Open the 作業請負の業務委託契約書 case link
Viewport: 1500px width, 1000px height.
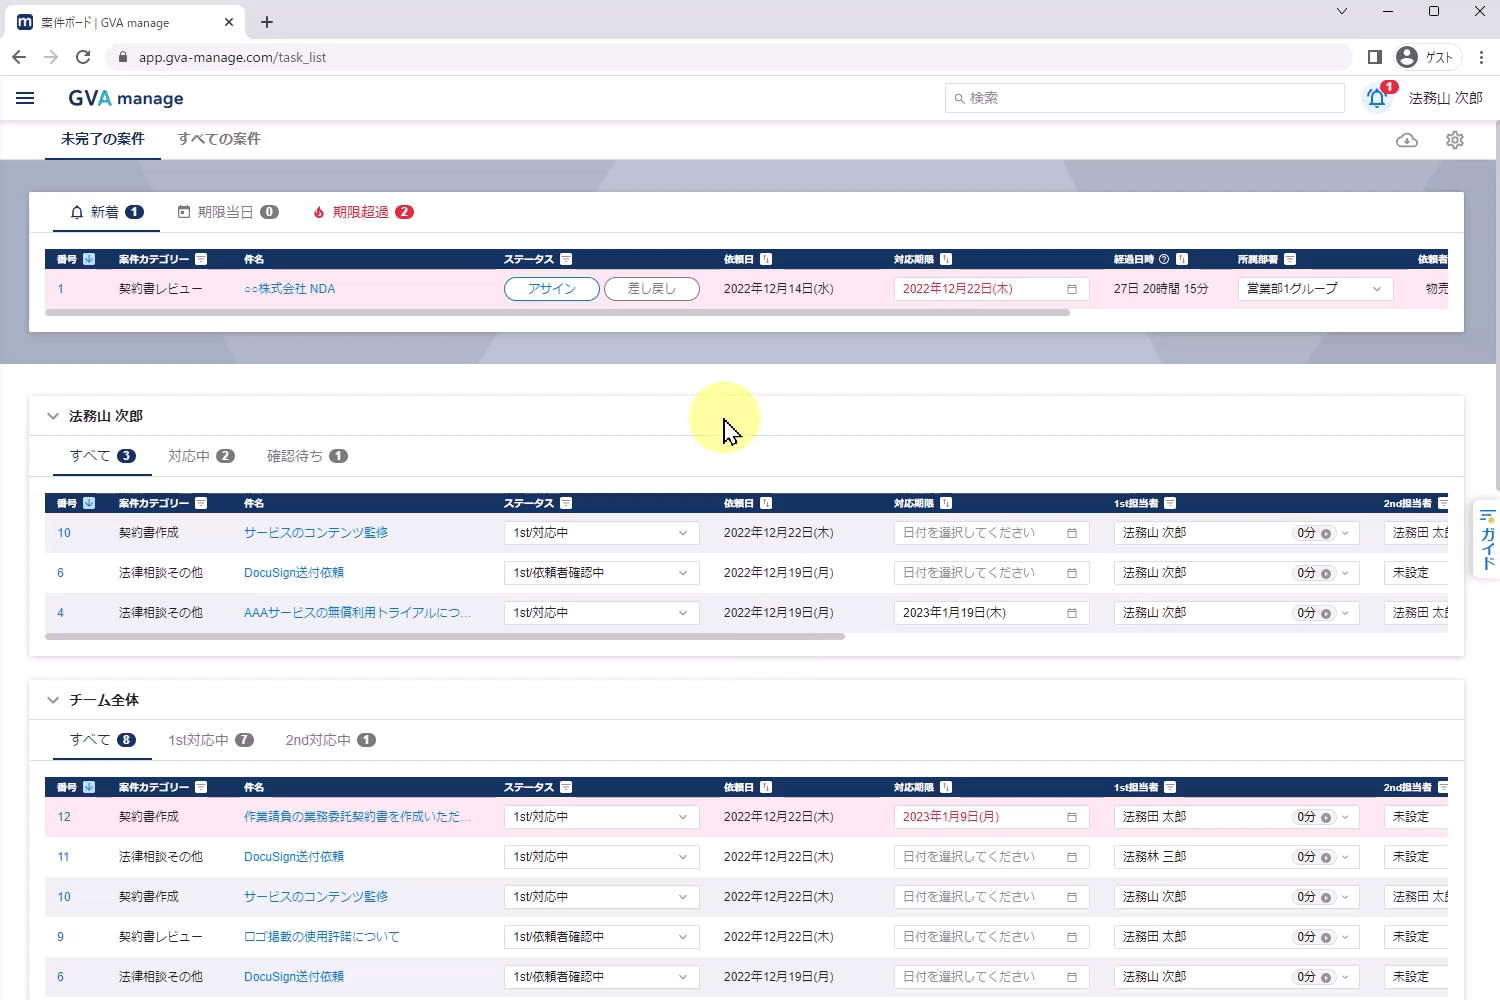pos(358,817)
